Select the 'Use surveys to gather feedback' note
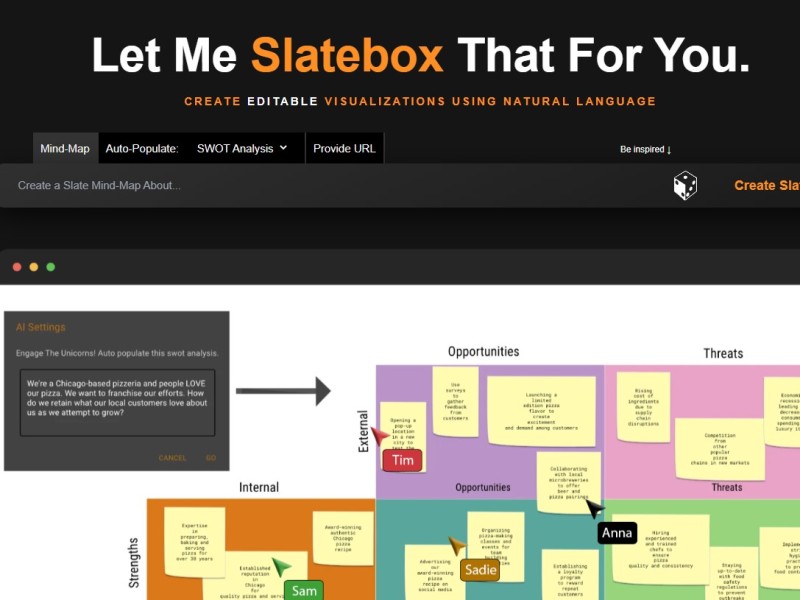Viewport: 800px width, 600px height. click(x=455, y=402)
